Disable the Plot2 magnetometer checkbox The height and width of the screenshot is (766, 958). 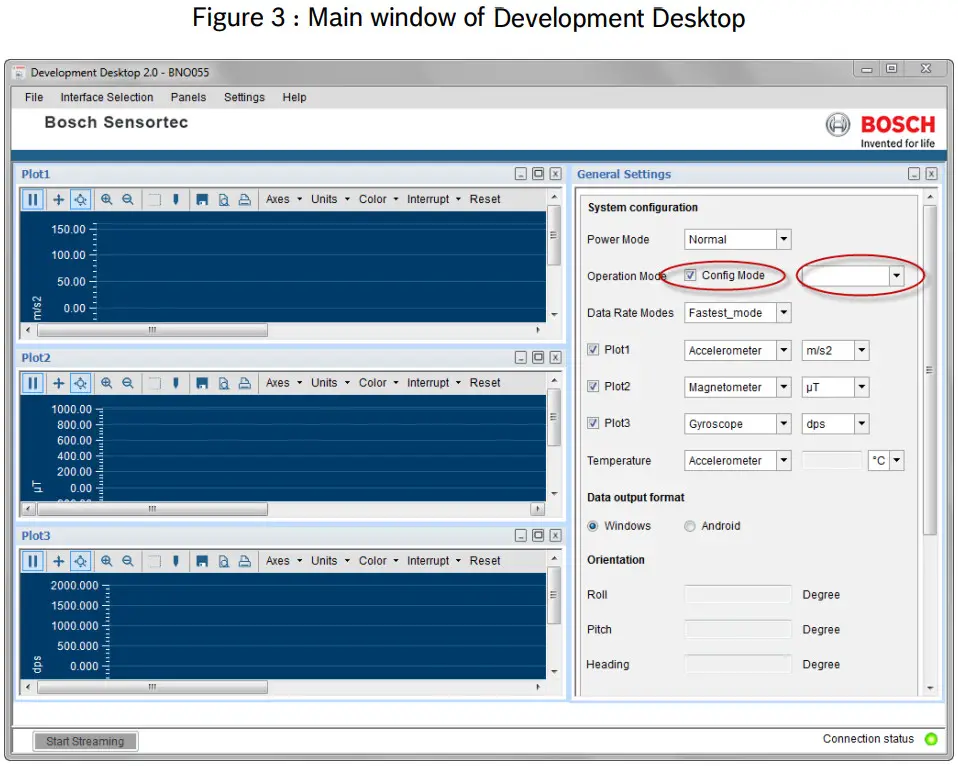[x=593, y=387]
